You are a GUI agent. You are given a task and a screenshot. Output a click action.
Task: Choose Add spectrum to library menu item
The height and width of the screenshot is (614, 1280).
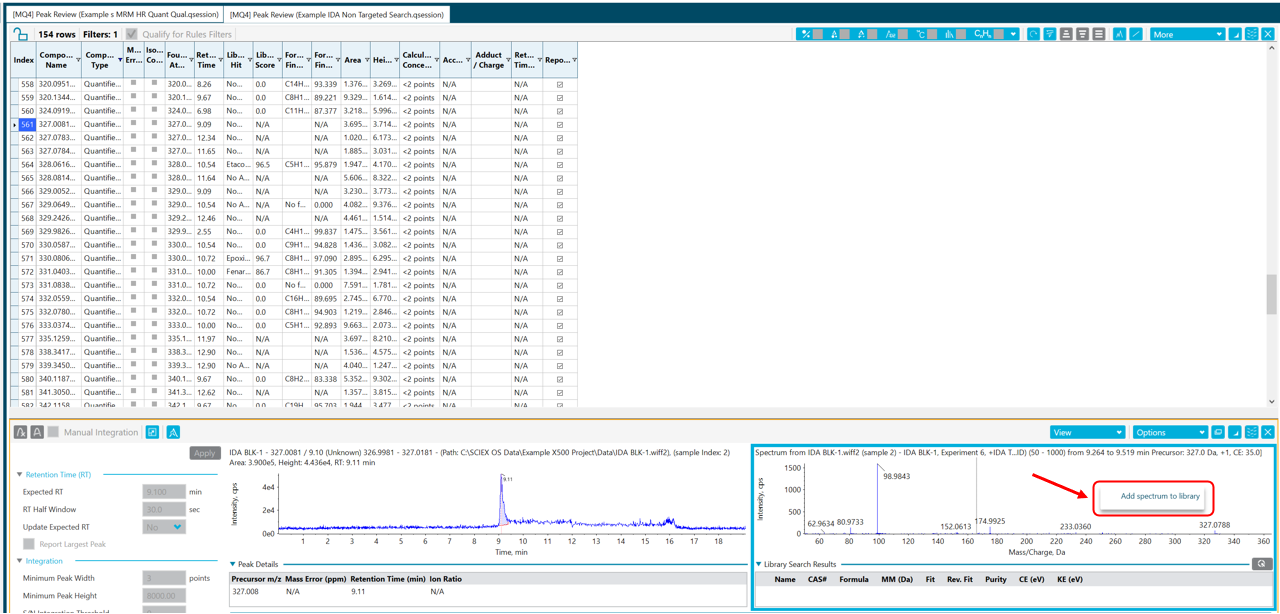coord(1159,496)
